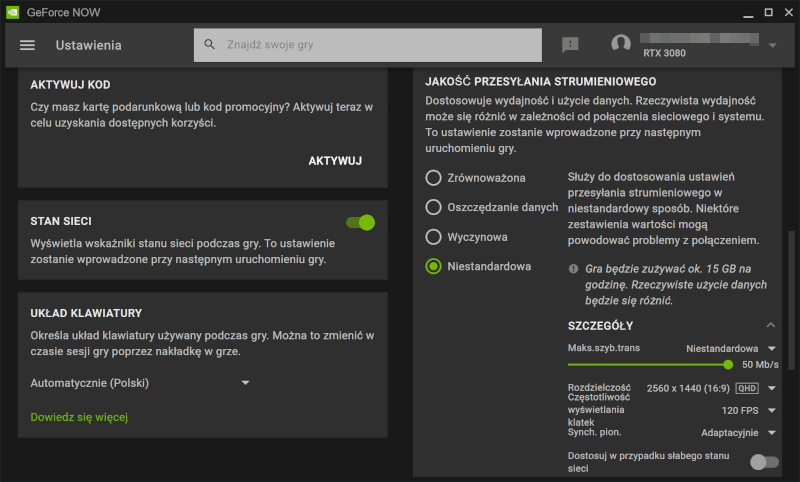
Task: Search in the Znajdź swoje gry field
Action: tap(368, 45)
